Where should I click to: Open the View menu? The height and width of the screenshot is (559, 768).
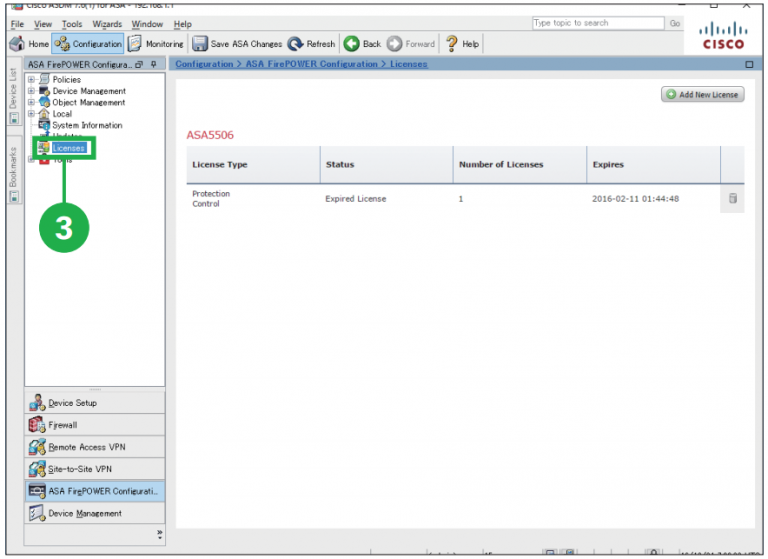tap(43, 24)
